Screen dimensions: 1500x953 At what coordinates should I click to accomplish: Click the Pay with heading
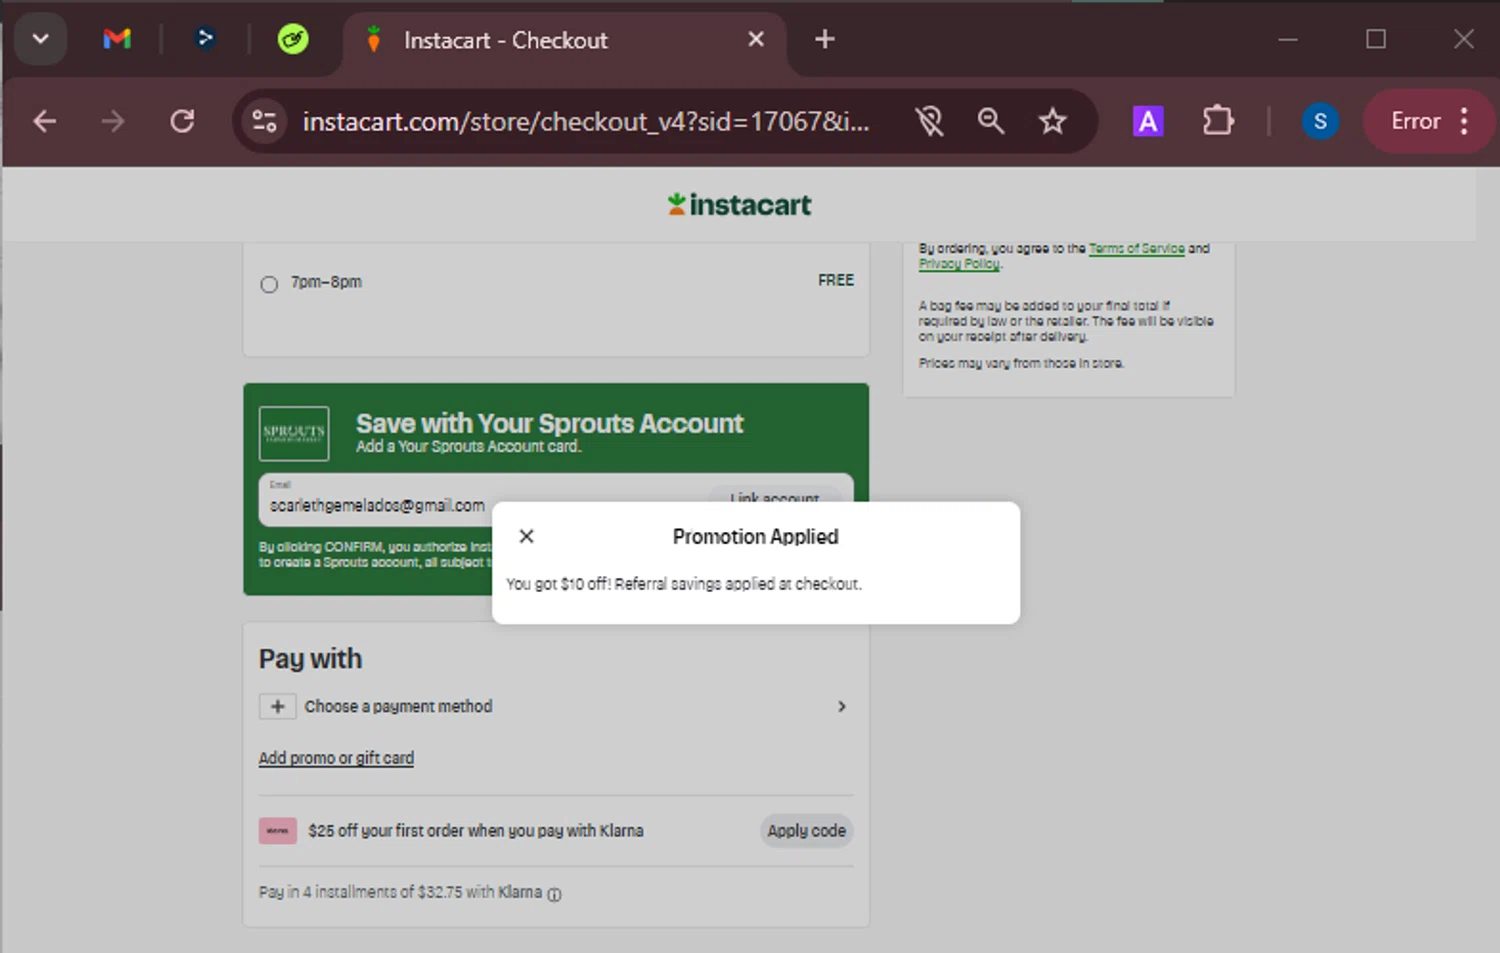click(310, 659)
